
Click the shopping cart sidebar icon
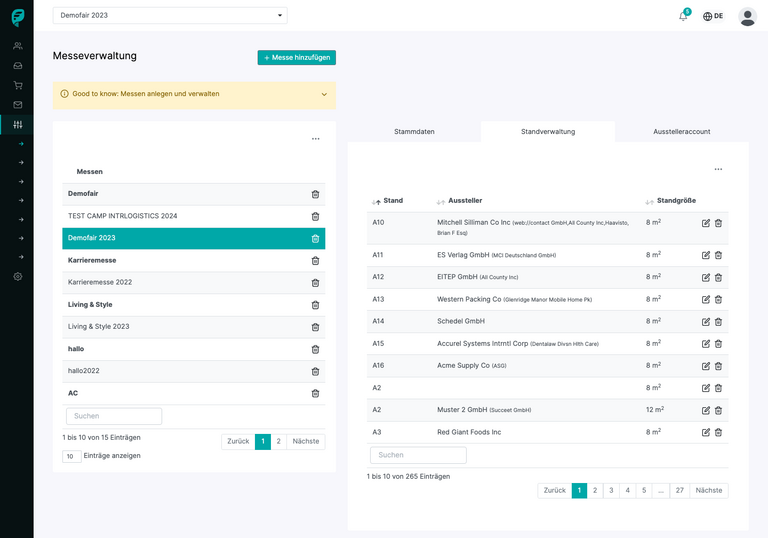pyautogui.click(x=17, y=85)
